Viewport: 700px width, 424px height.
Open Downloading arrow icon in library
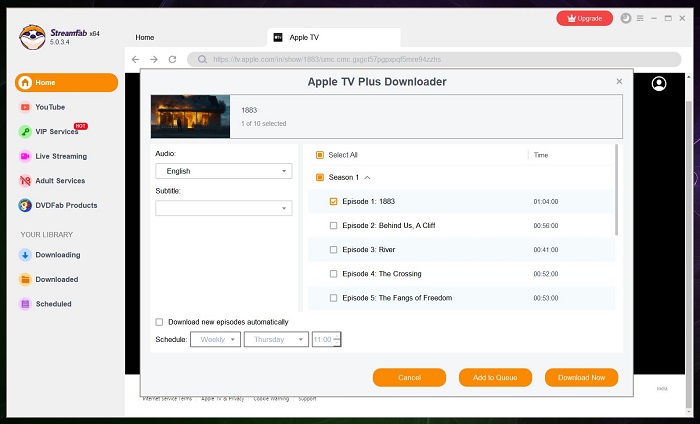coord(25,255)
